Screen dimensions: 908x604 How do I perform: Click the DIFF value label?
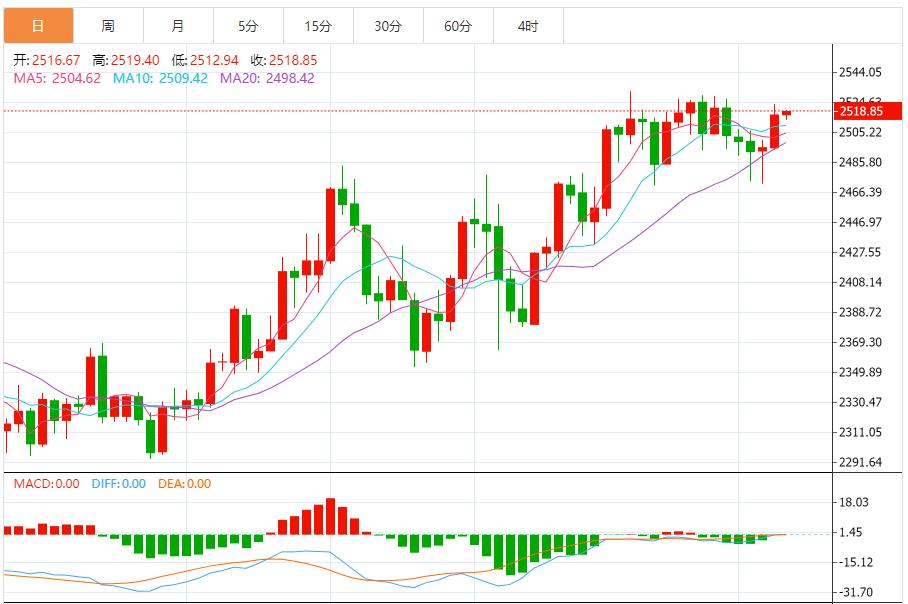tap(118, 484)
